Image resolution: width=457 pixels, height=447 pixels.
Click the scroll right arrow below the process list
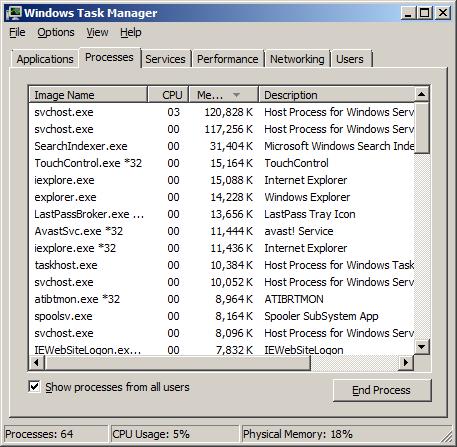(x=406, y=362)
